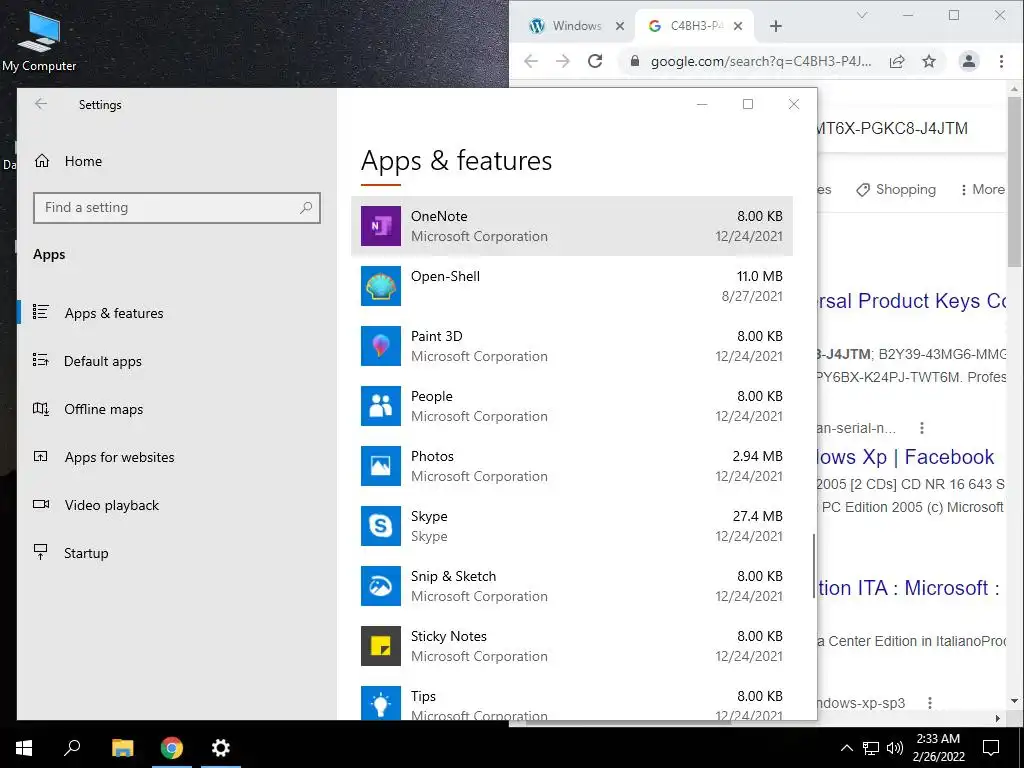Click the Skype app icon
1024x768 pixels.
[381, 526]
